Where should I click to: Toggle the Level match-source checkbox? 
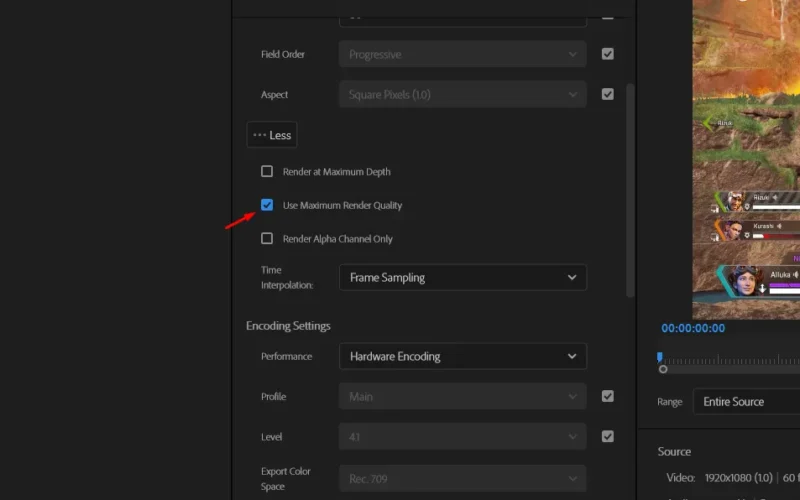click(607, 437)
